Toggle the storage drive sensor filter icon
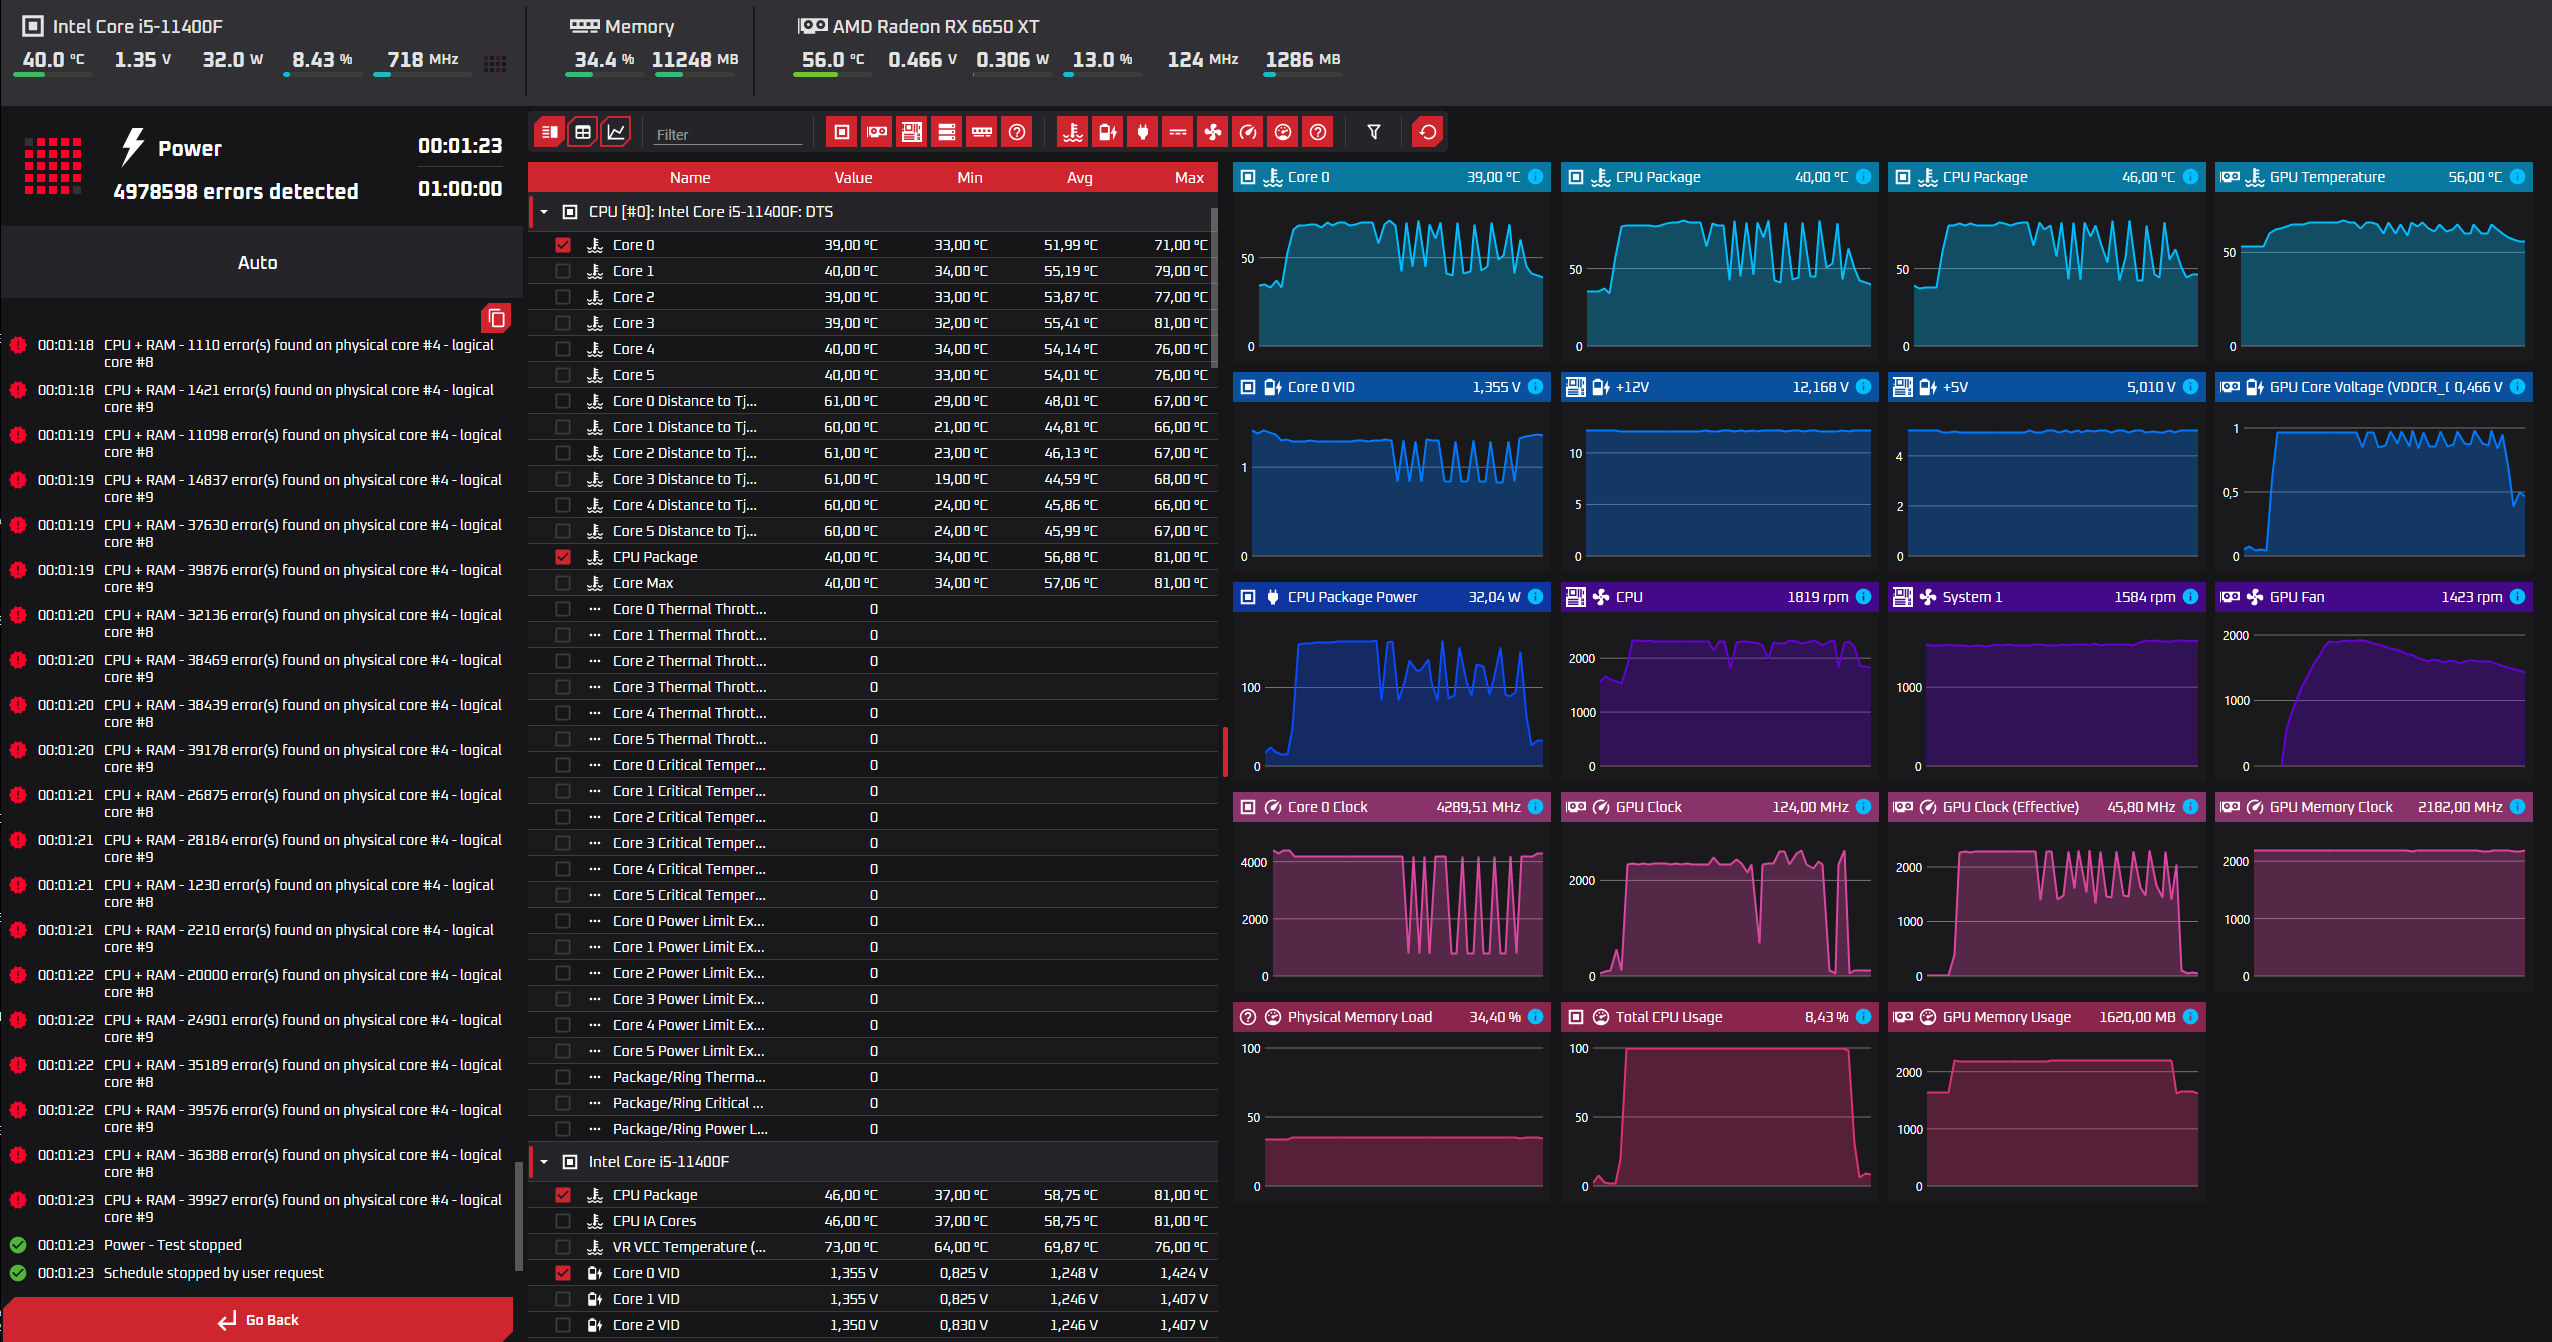Image resolution: width=2552 pixels, height=1342 pixels. tap(947, 132)
